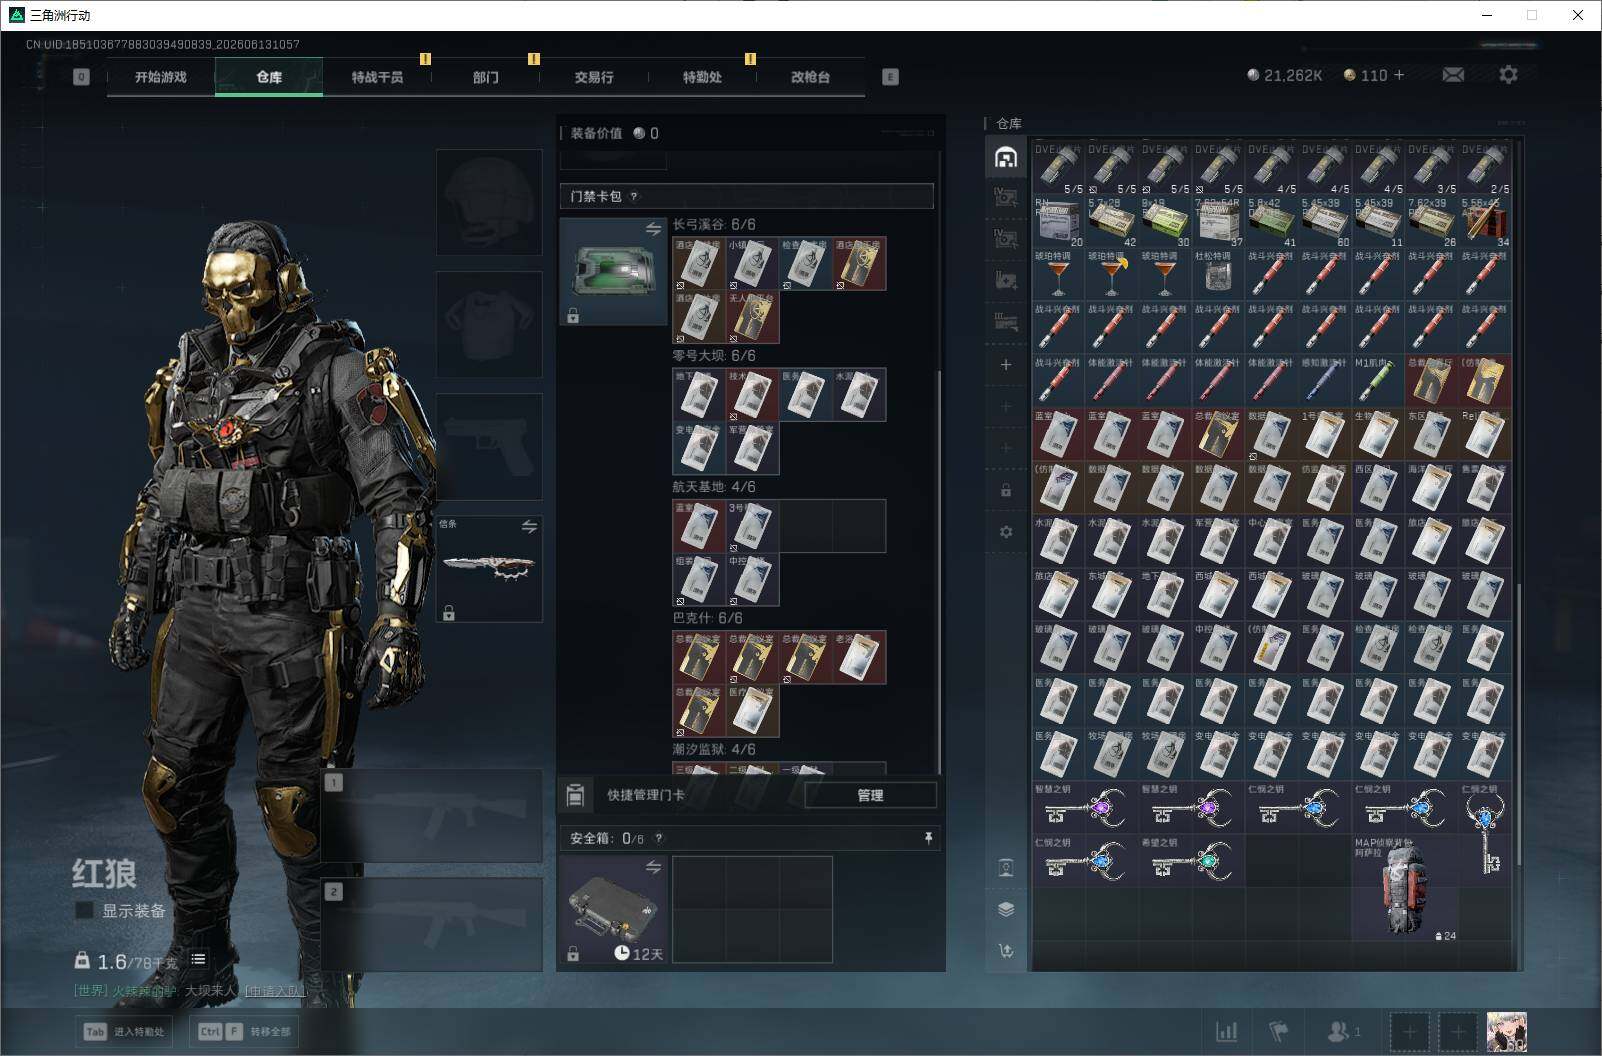
Task: Select the main warehouse storage icon
Action: 1006,157
